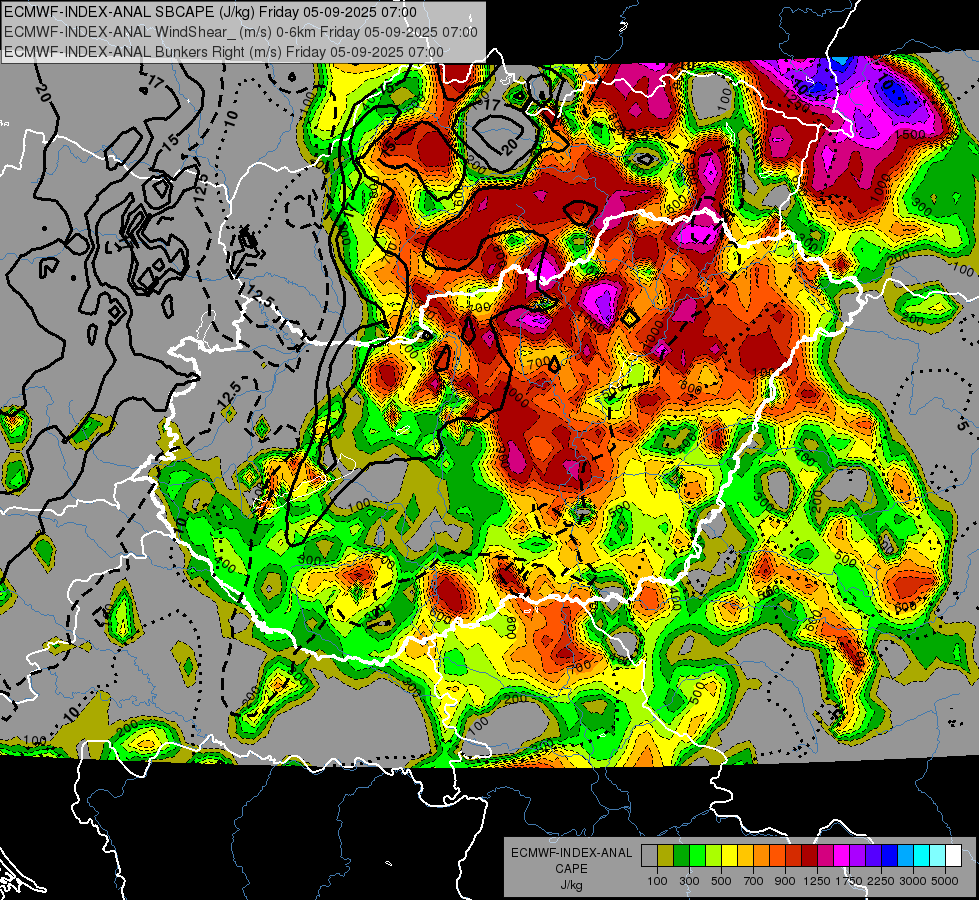Select the deep blue legend swatch
The image size is (979, 900).
click(890, 855)
